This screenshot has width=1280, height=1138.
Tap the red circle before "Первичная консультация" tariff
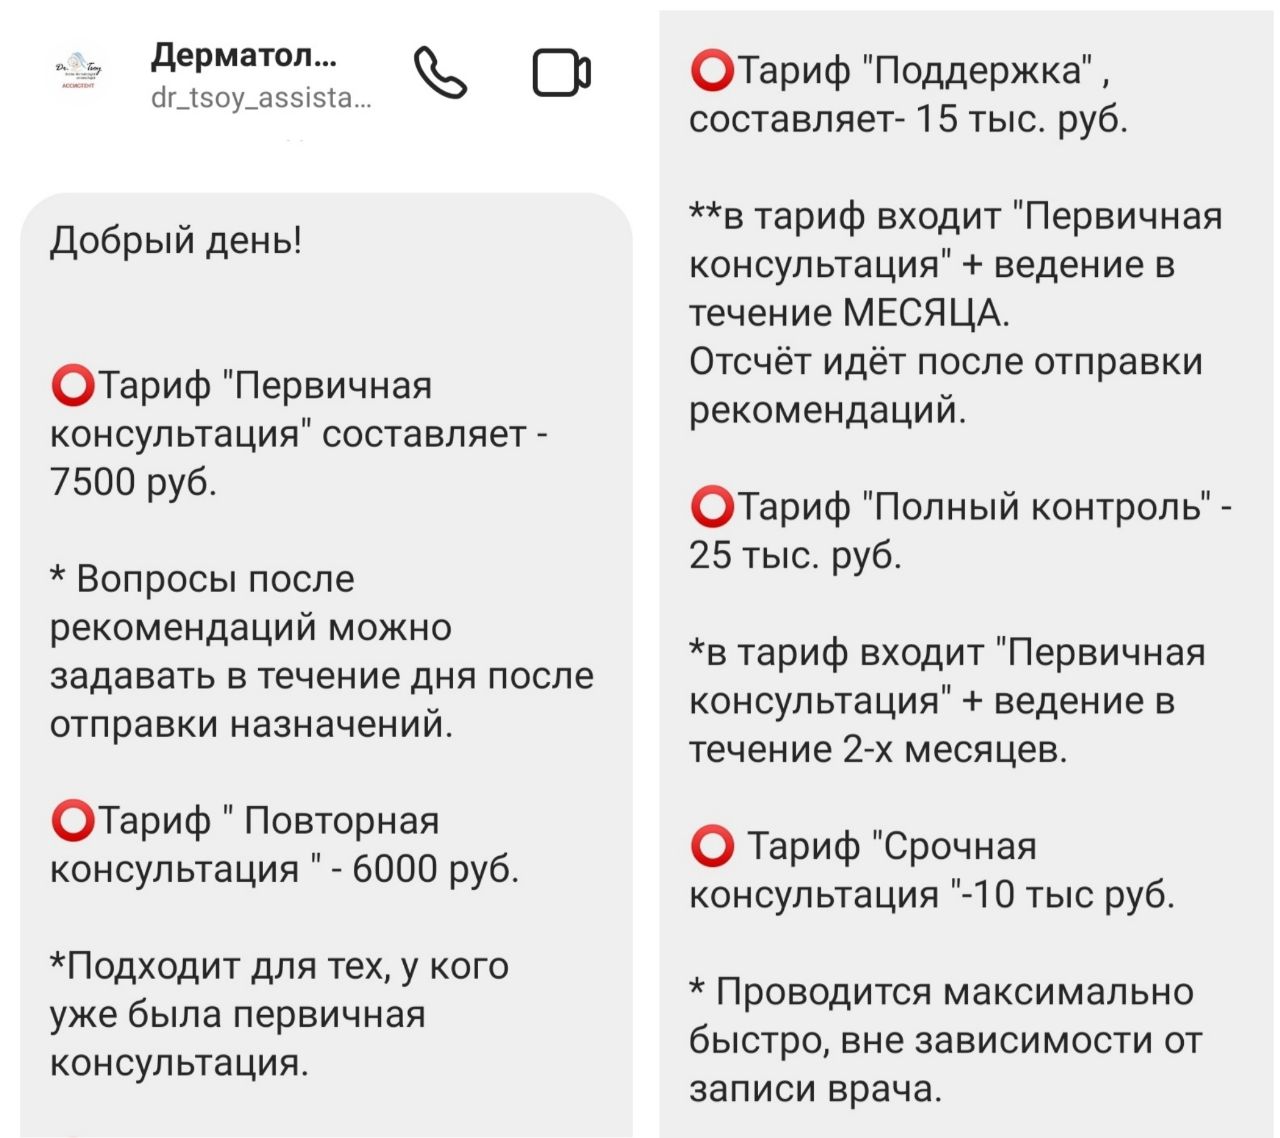[72, 386]
